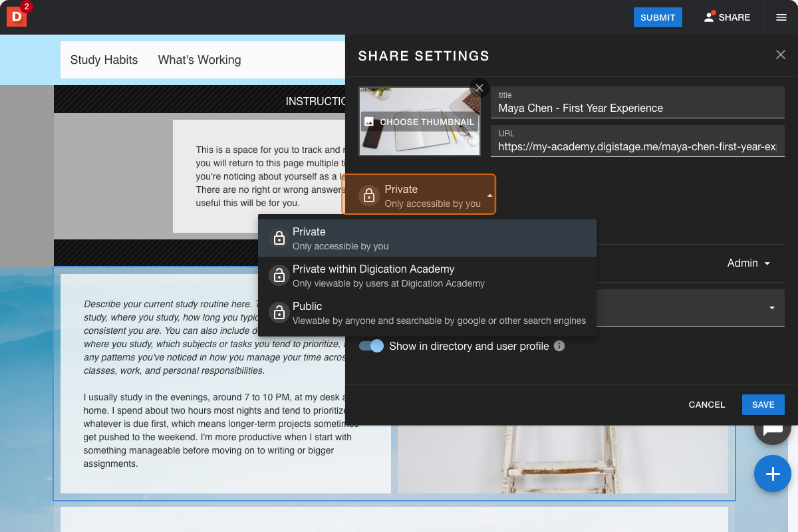Viewport: 798px width, 532px height.
Task: Remove the thumbnail image with X
Action: click(x=479, y=88)
